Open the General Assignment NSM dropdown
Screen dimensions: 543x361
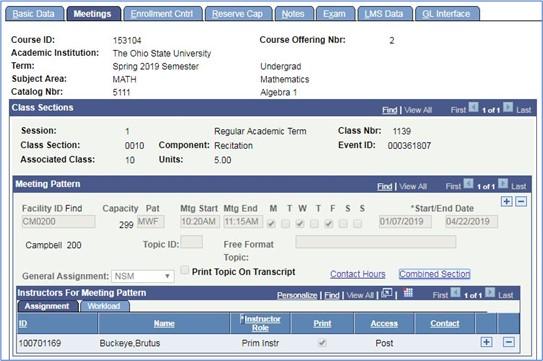coord(143,276)
